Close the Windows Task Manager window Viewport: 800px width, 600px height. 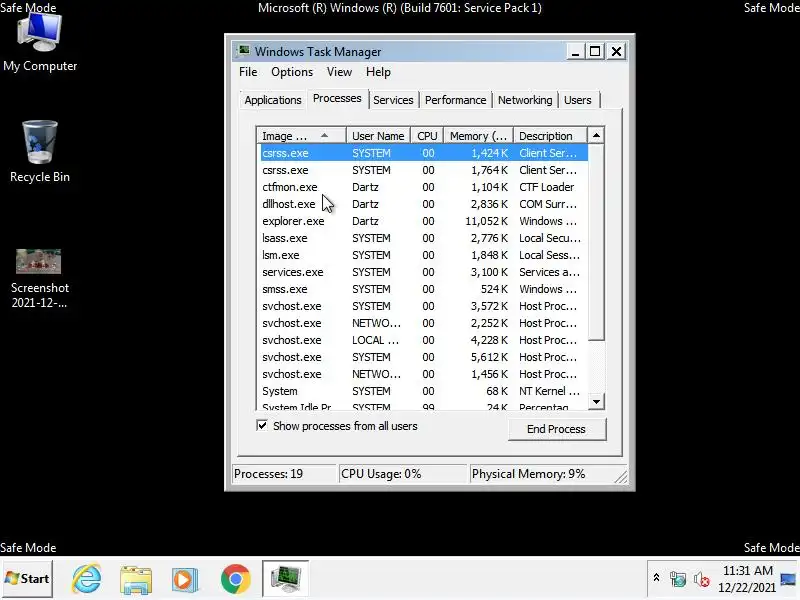[616, 52]
